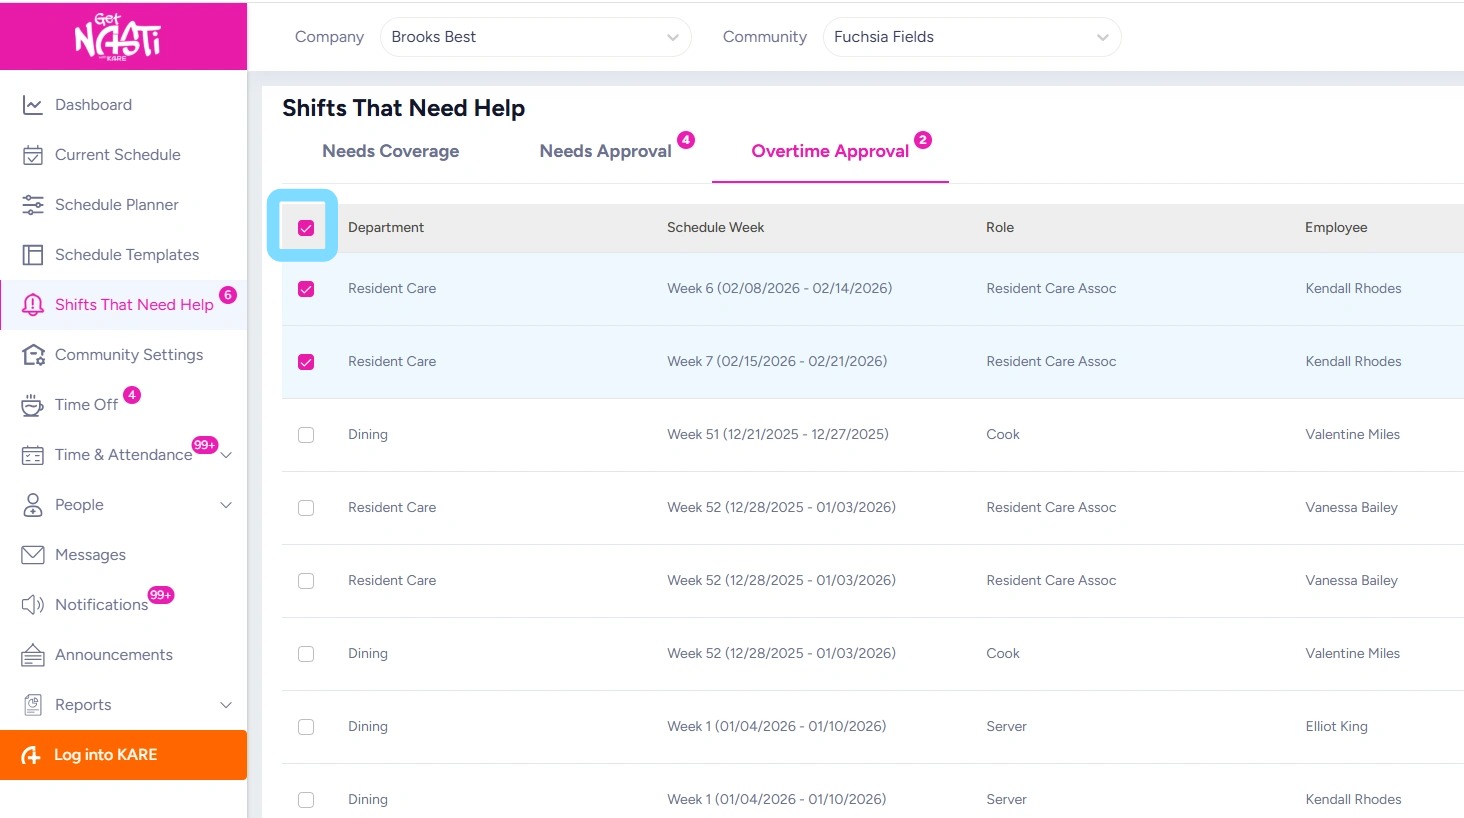The height and width of the screenshot is (818, 1464).
Task: Uncheck the select-all header checkbox
Action: click(x=306, y=228)
